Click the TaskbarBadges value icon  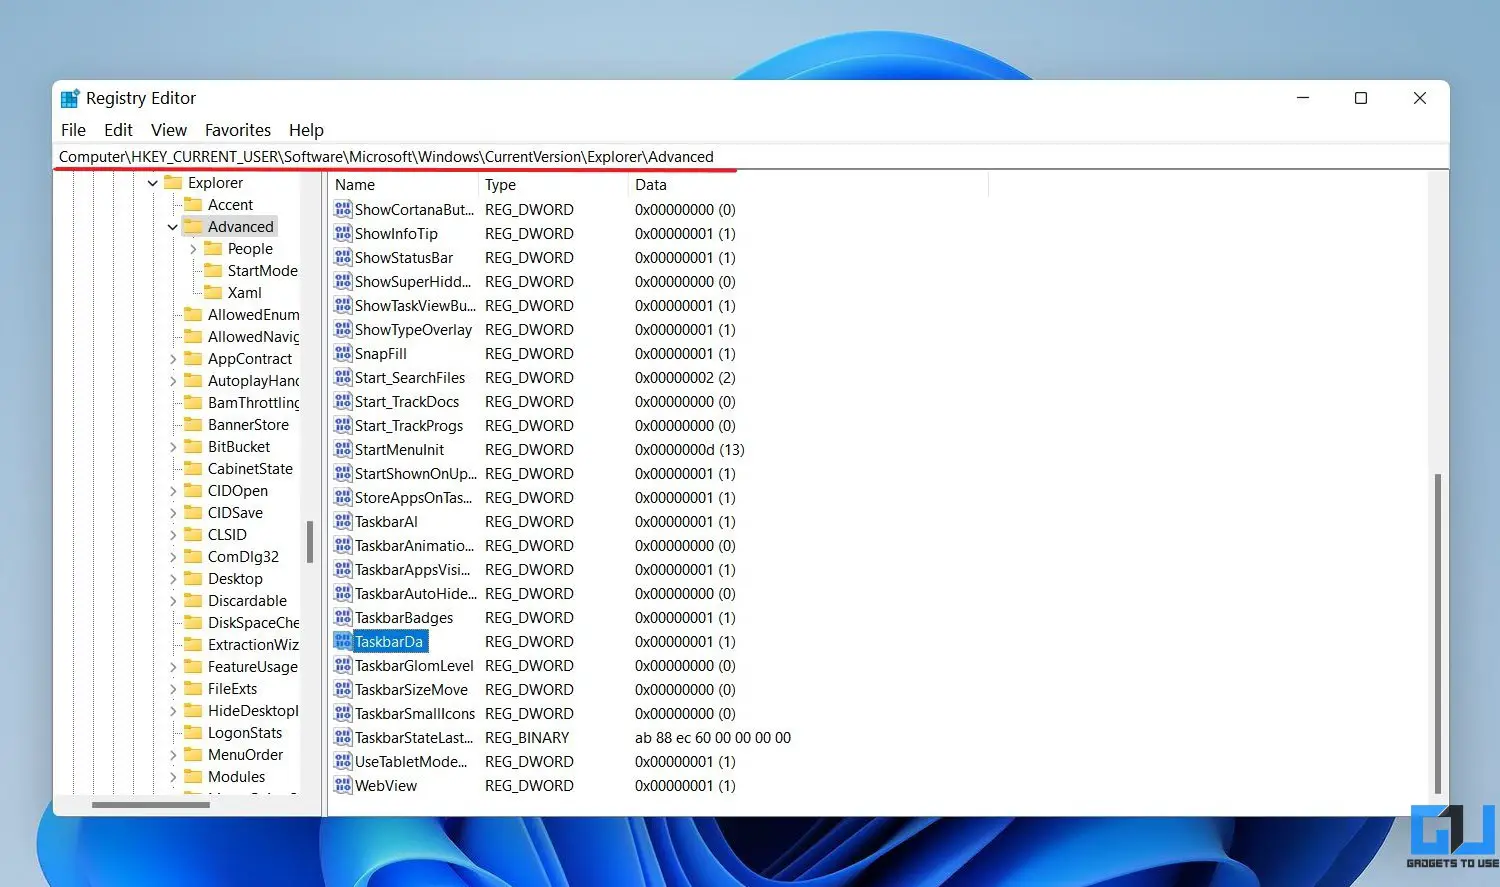[x=343, y=617]
